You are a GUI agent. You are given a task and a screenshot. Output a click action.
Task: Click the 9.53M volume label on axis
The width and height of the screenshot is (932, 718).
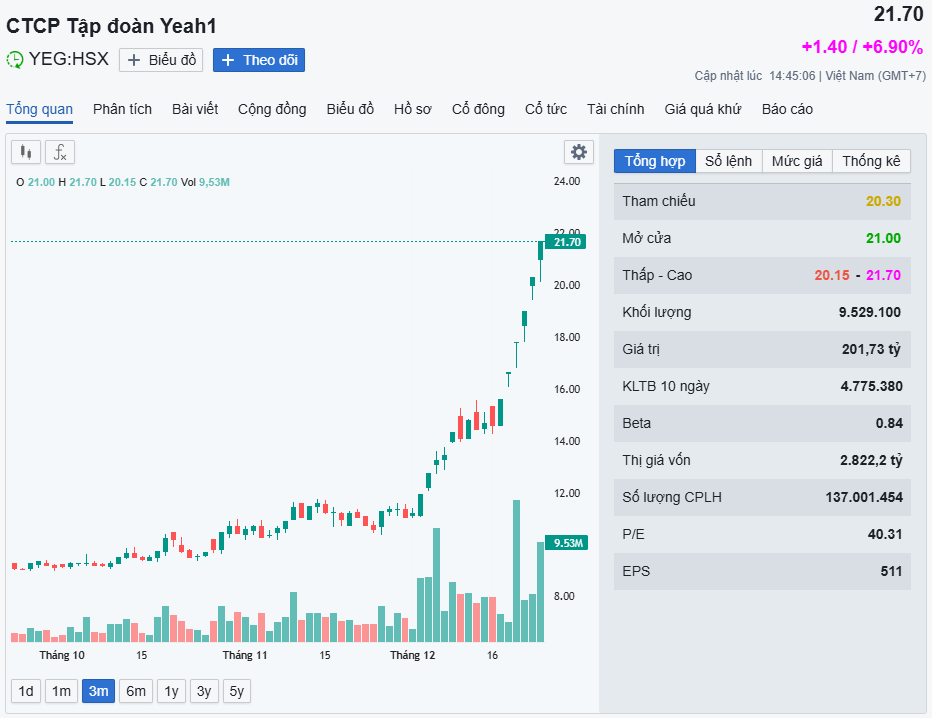click(566, 543)
